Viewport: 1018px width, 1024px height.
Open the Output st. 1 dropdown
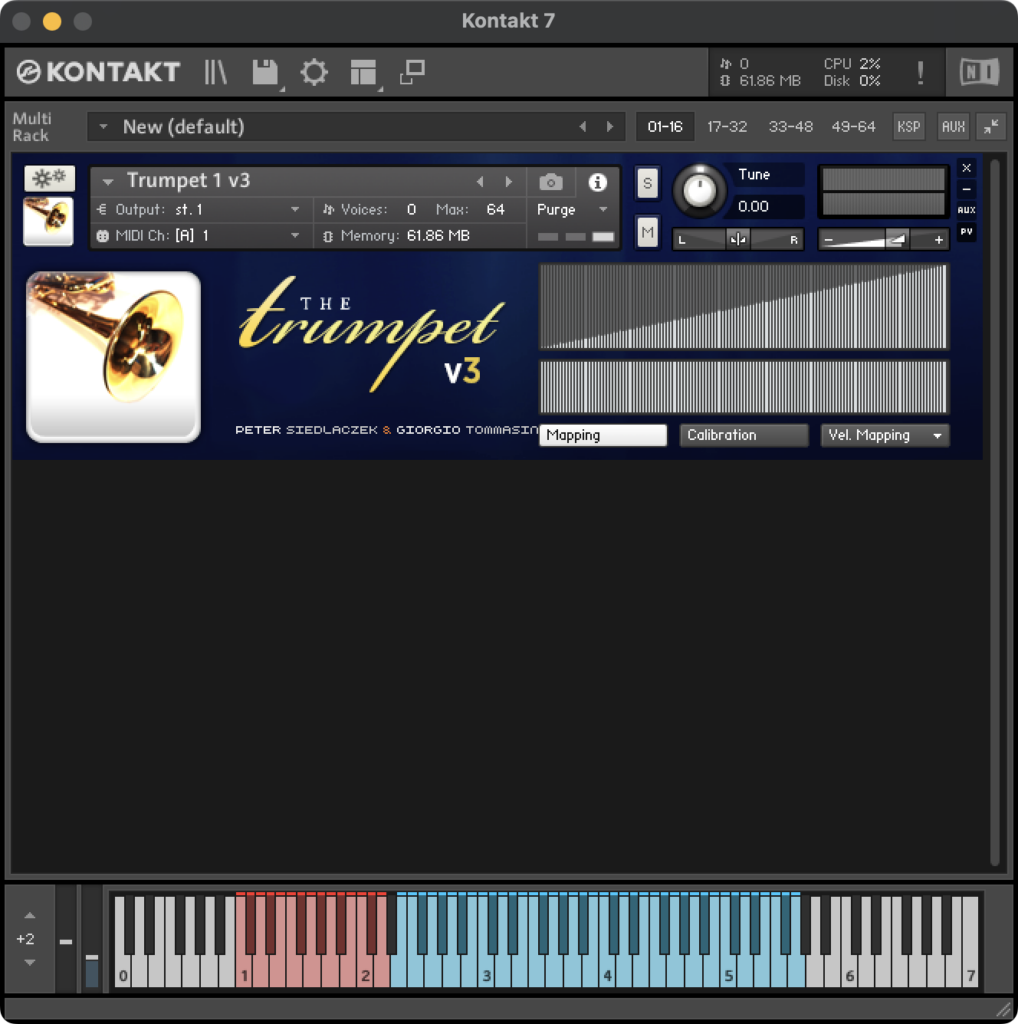(x=295, y=210)
